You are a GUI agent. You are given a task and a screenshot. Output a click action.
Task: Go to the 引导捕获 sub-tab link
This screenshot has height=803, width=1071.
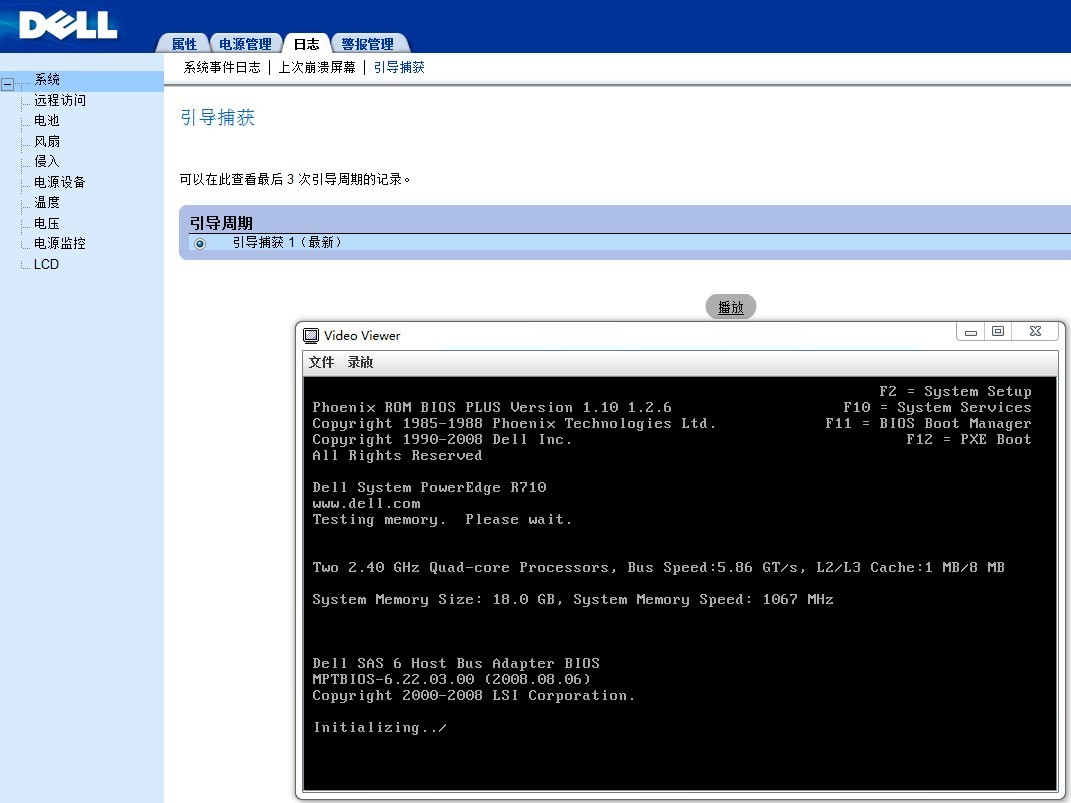click(x=399, y=67)
